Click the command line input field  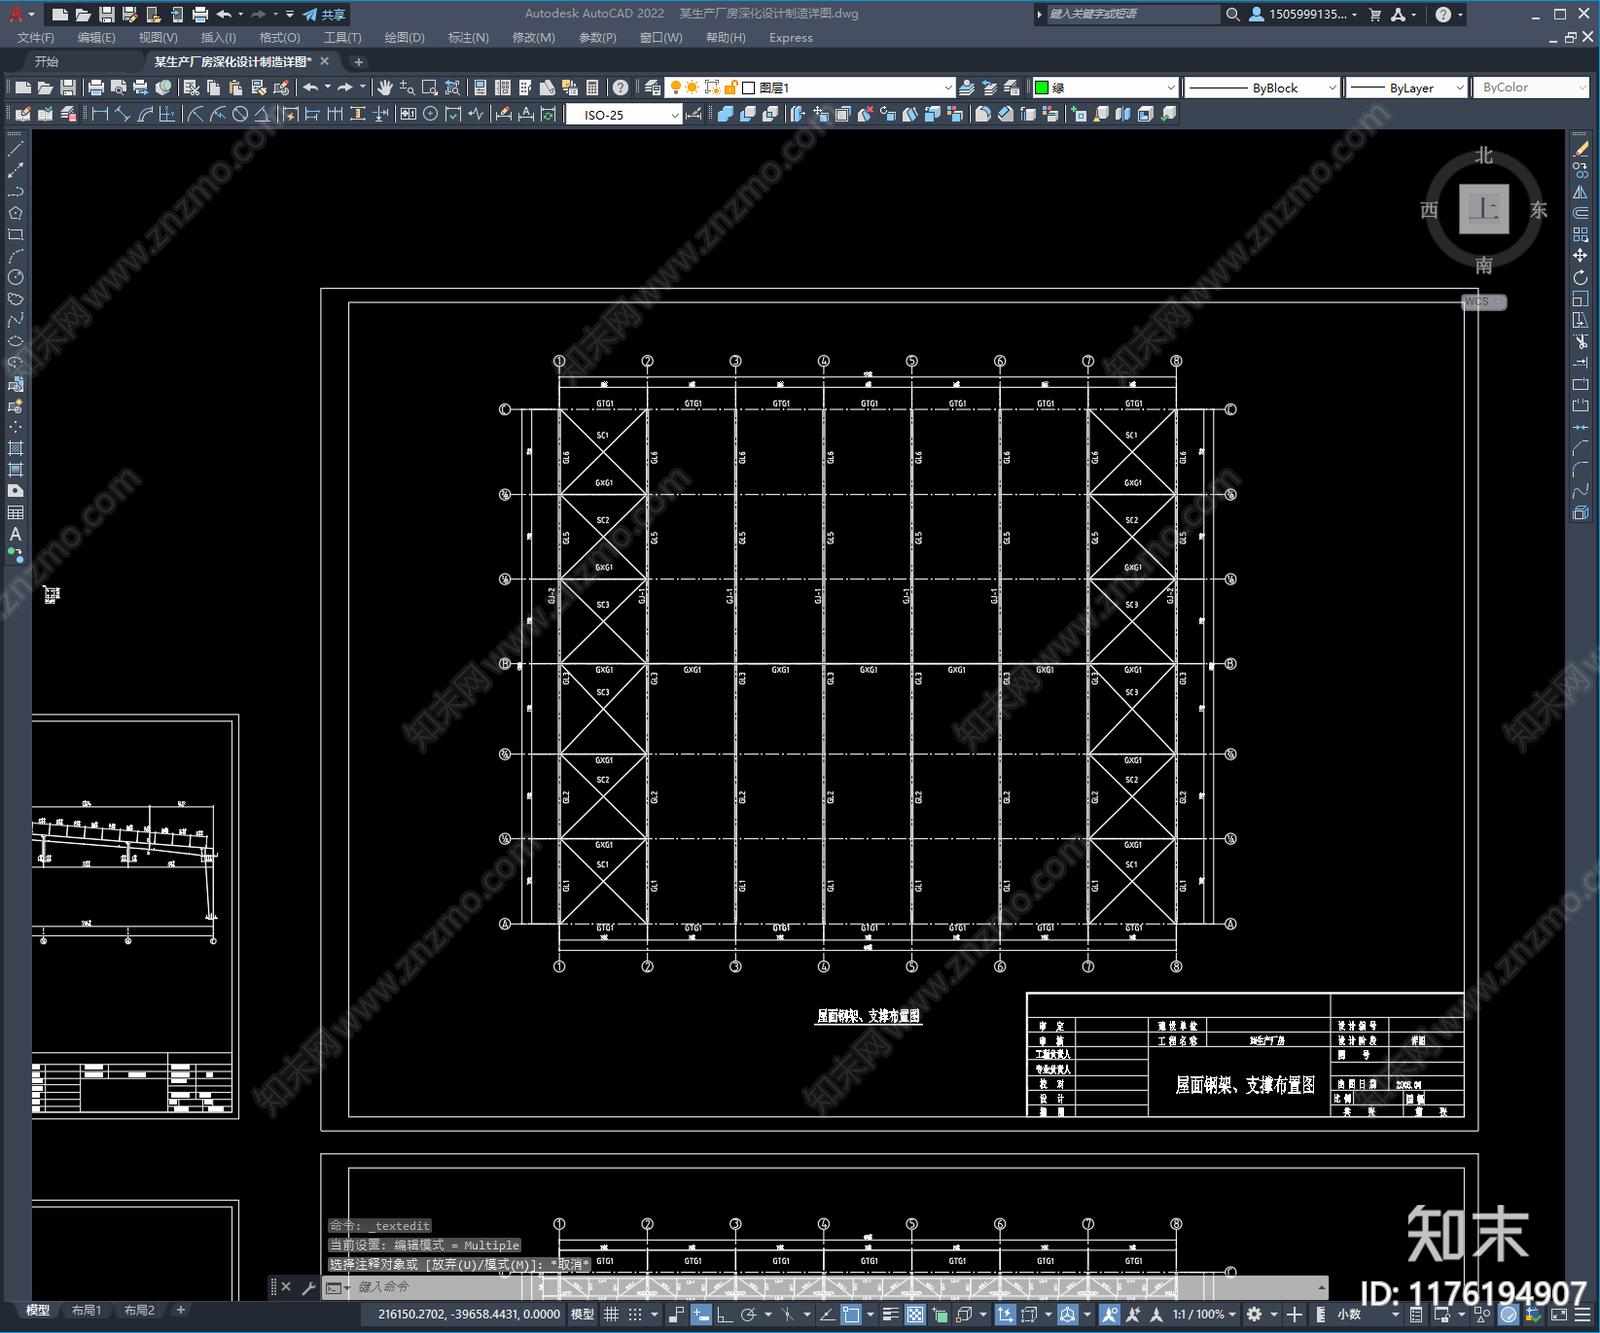tap(835, 1288)
